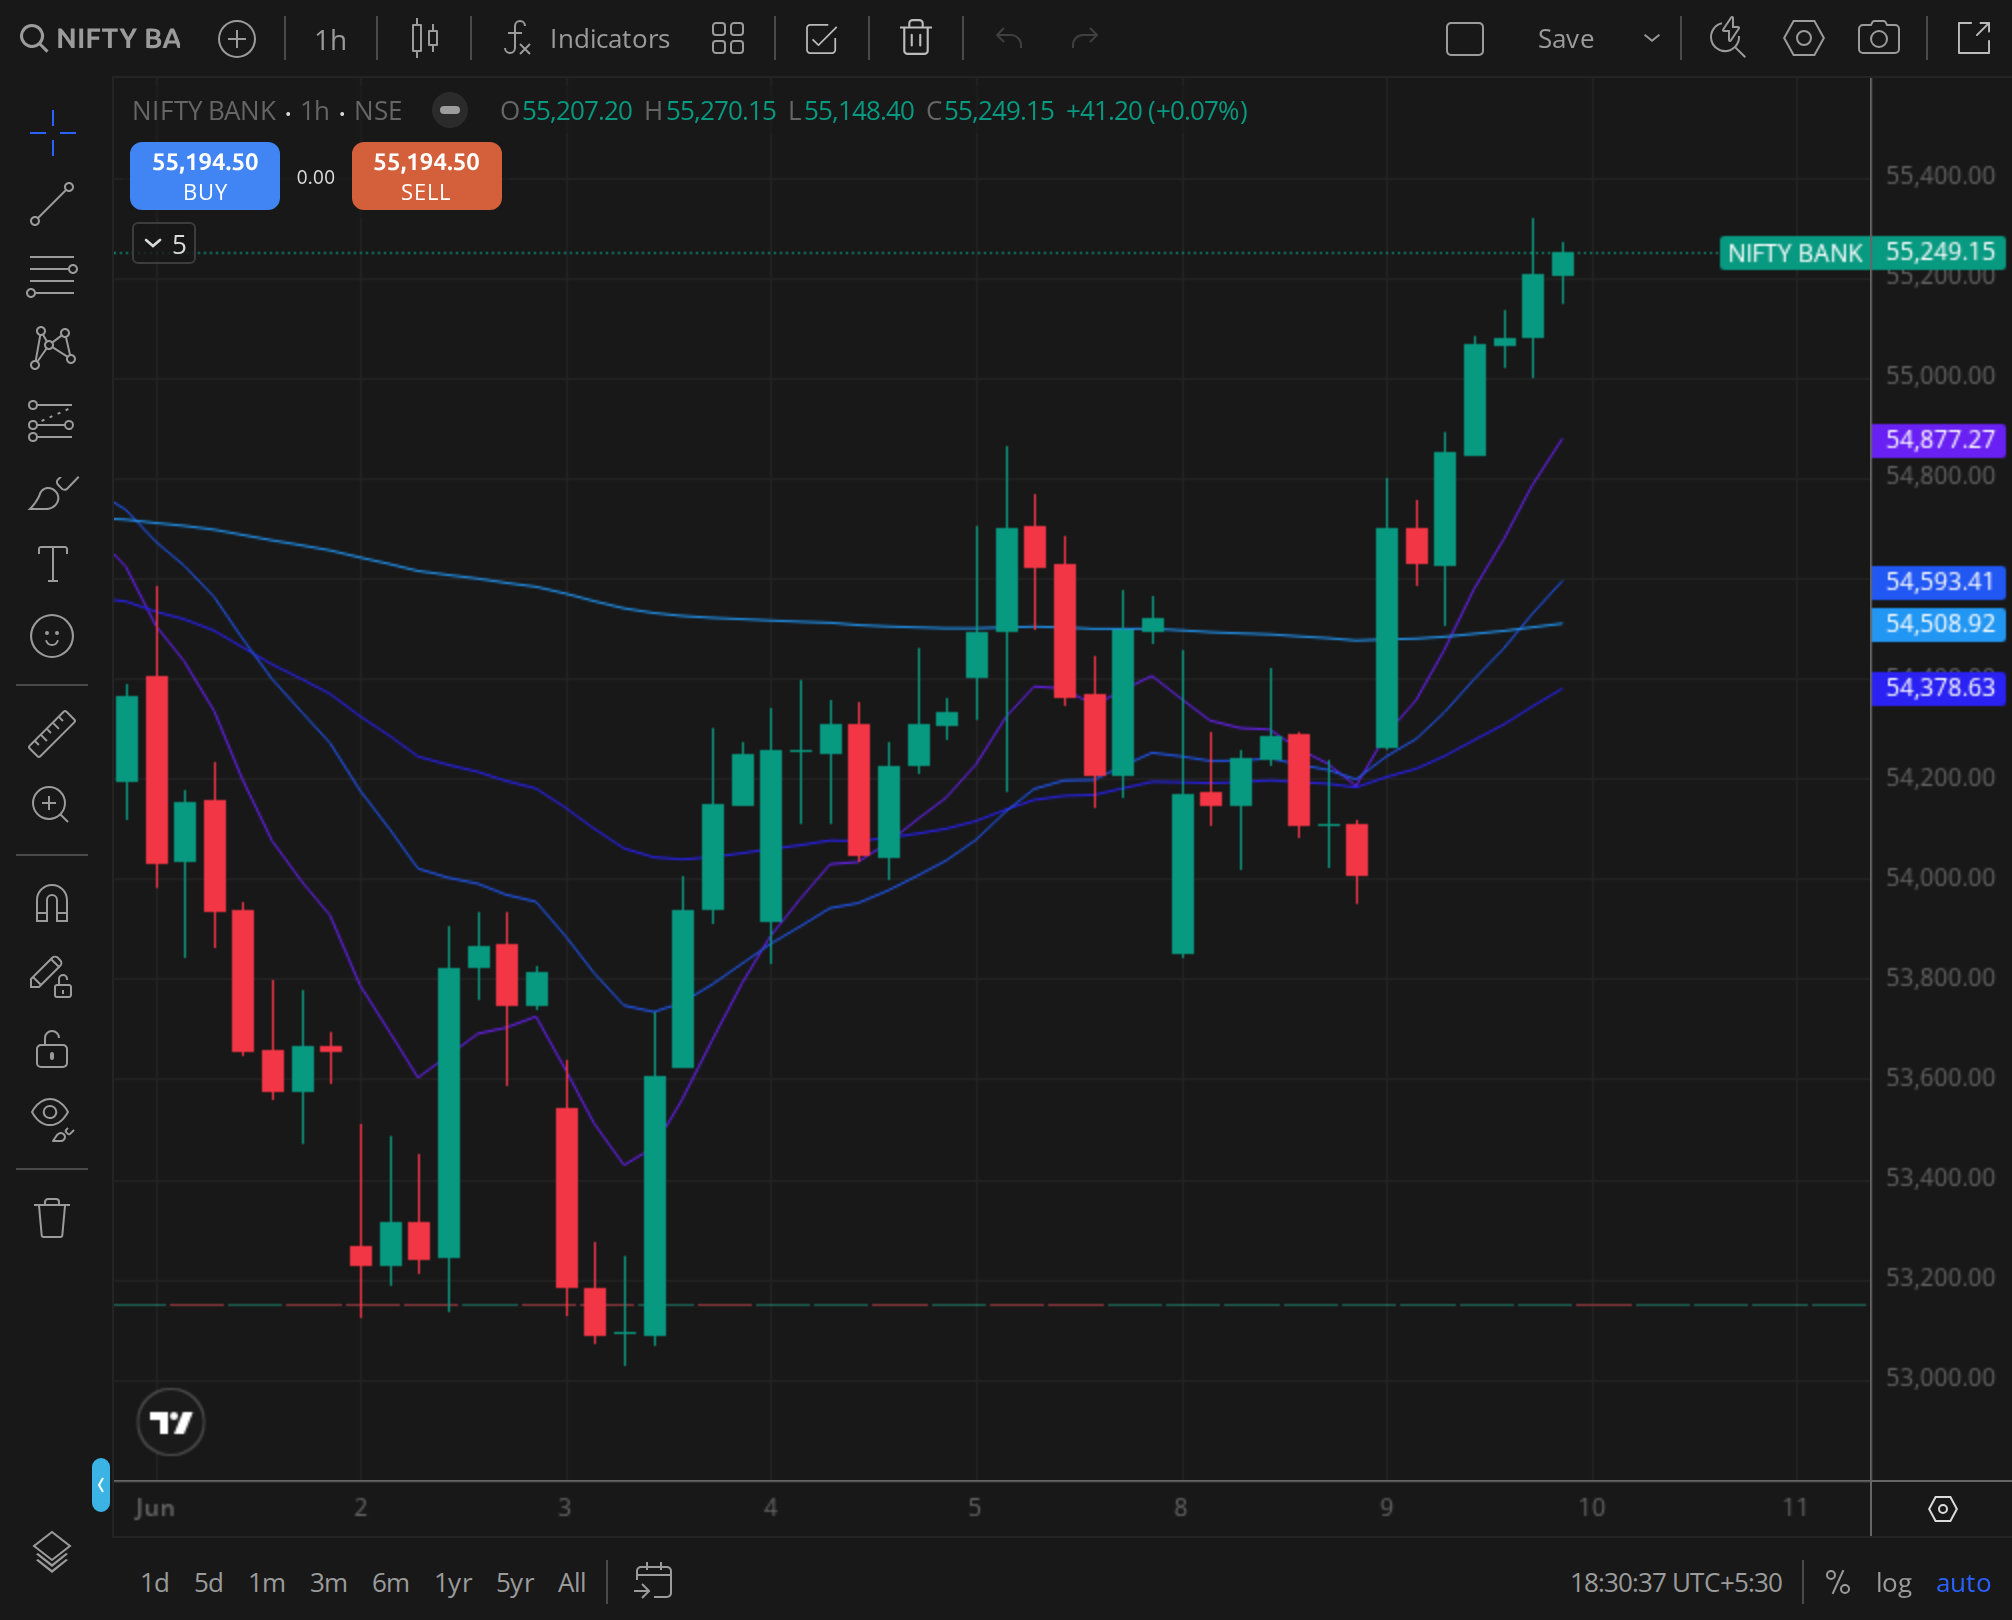Open indicator templates grid icon
Image resolution: width=2012 pixels, height=1620 pixels.
(728, 39)
